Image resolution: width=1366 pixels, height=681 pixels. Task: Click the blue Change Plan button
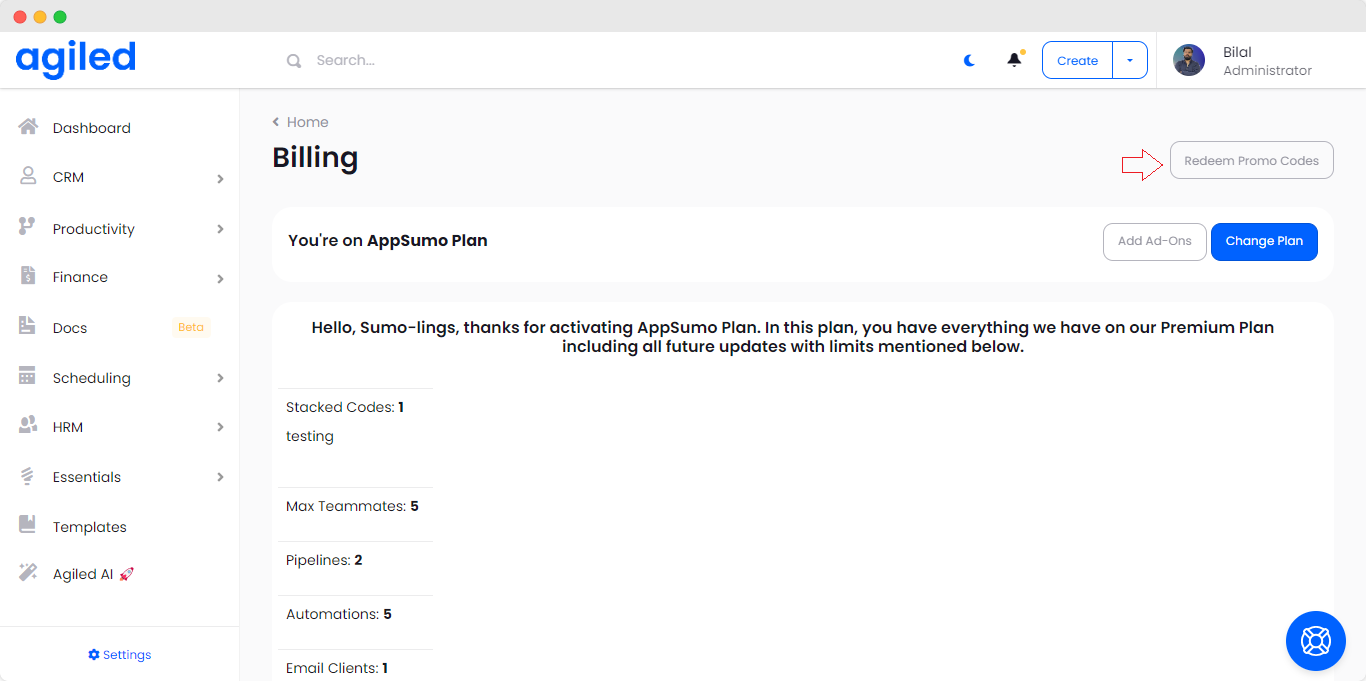tap(1264, 241)
